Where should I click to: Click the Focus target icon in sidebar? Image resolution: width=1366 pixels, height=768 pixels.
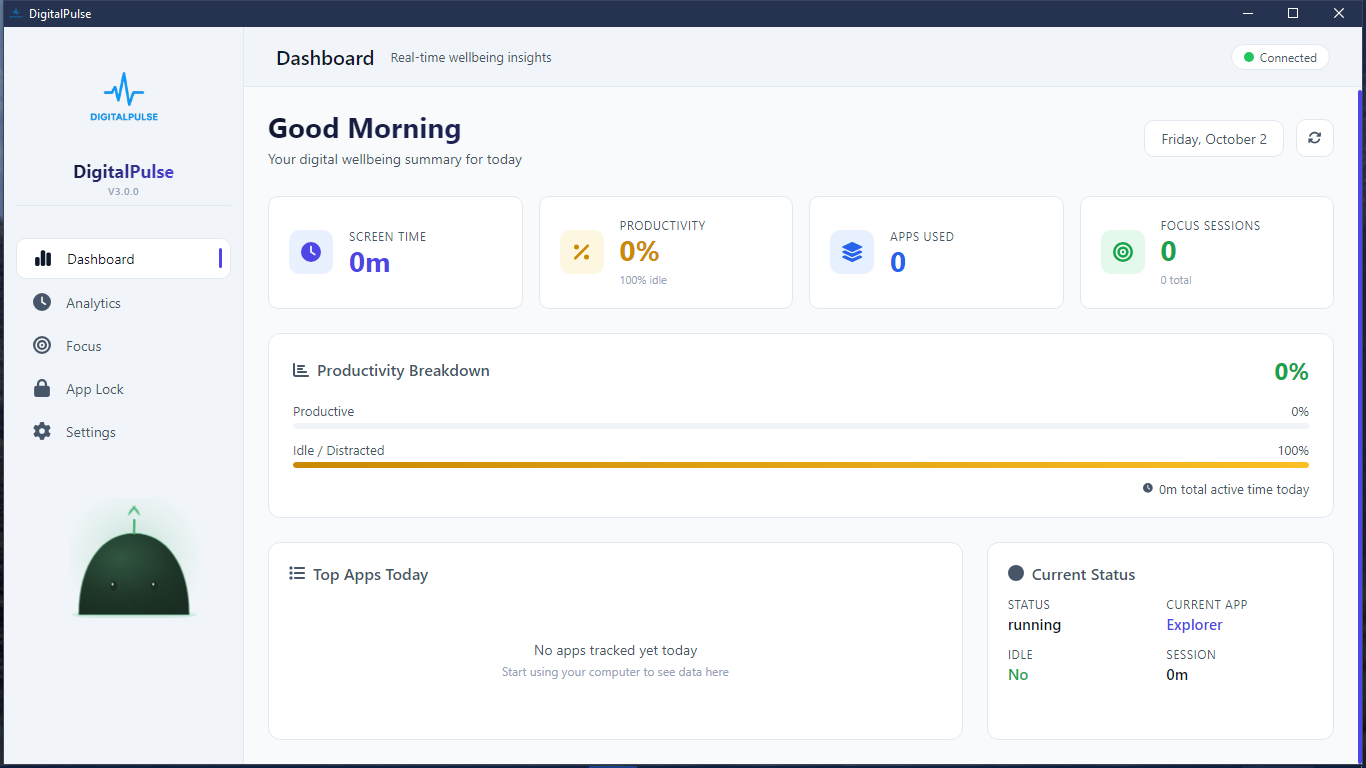click(x=42, y=345)
